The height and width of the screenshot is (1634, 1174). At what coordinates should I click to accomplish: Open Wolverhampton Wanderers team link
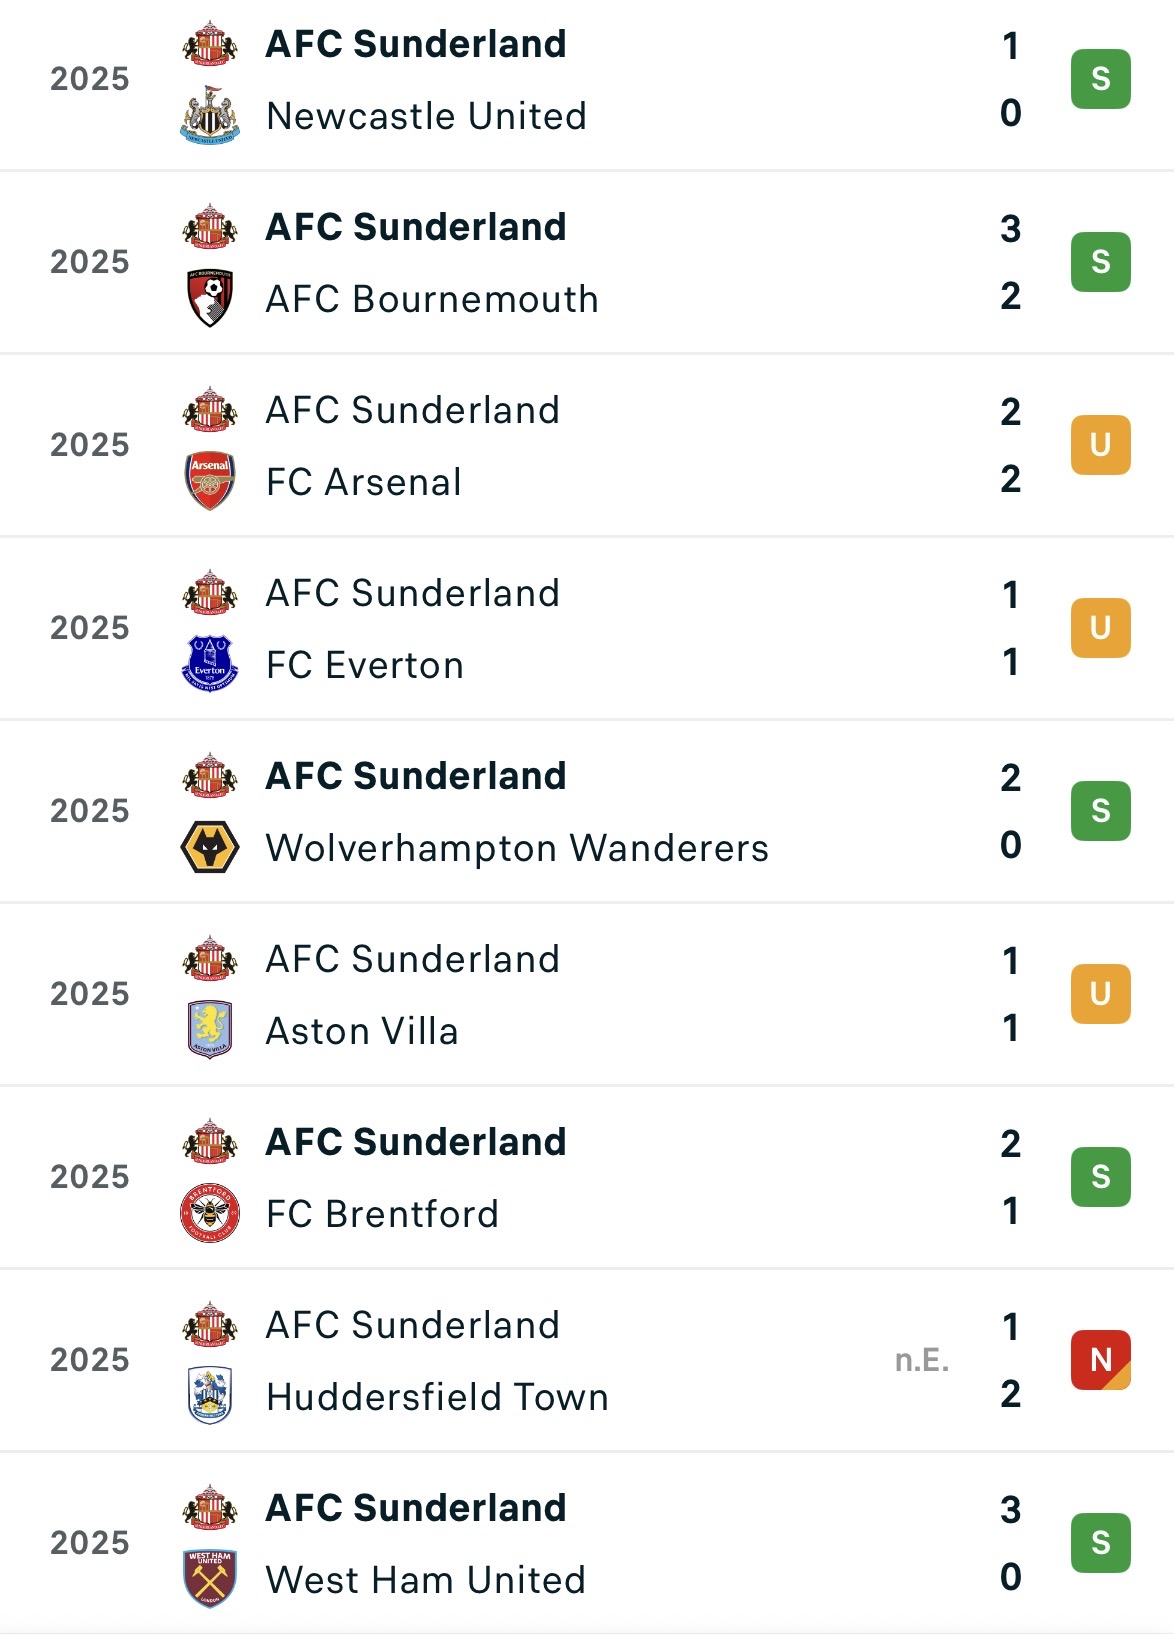pyautogui.click(x=517, y=848)
